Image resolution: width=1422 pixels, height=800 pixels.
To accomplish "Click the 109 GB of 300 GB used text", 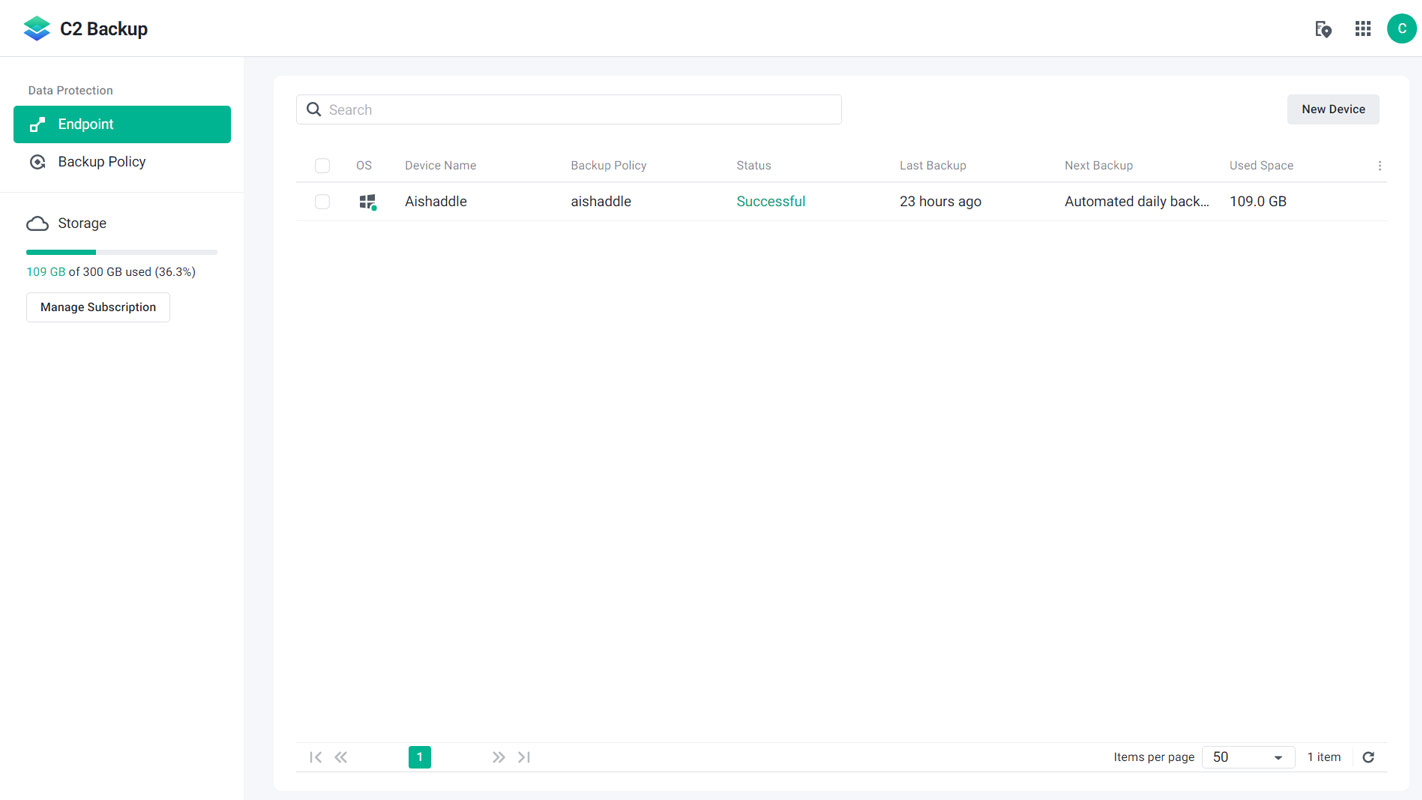I will [x=111, y=272].
